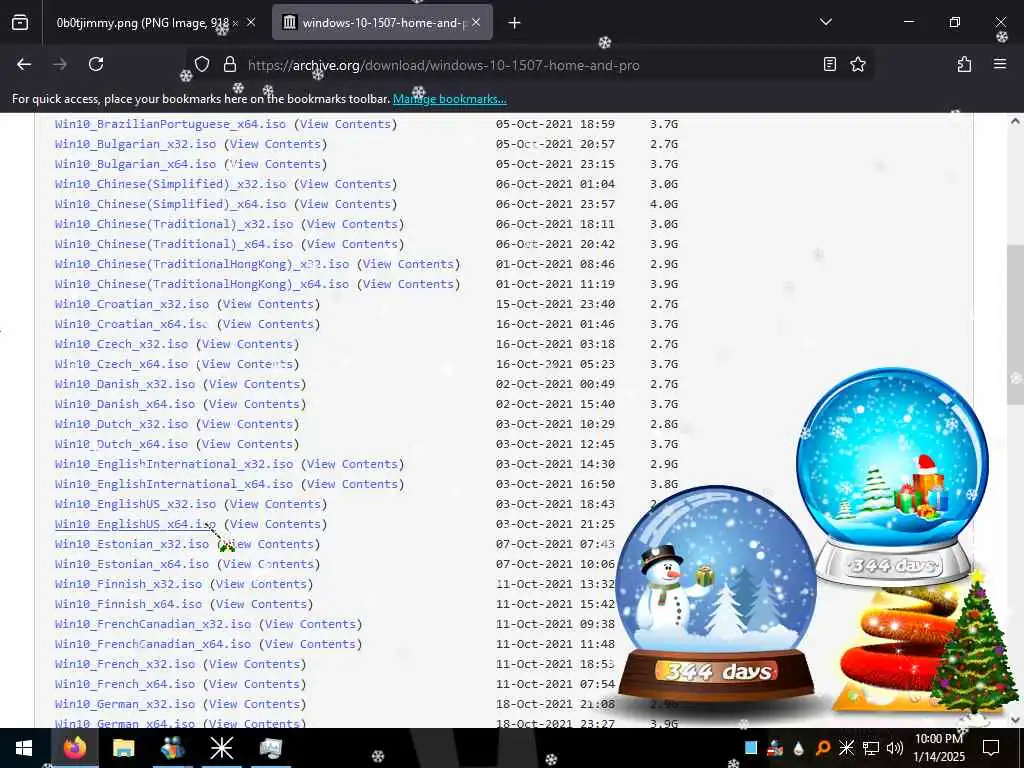
Task: Click snowflake system tray icon
Action: pyautogui.click(x=846, y=748)
